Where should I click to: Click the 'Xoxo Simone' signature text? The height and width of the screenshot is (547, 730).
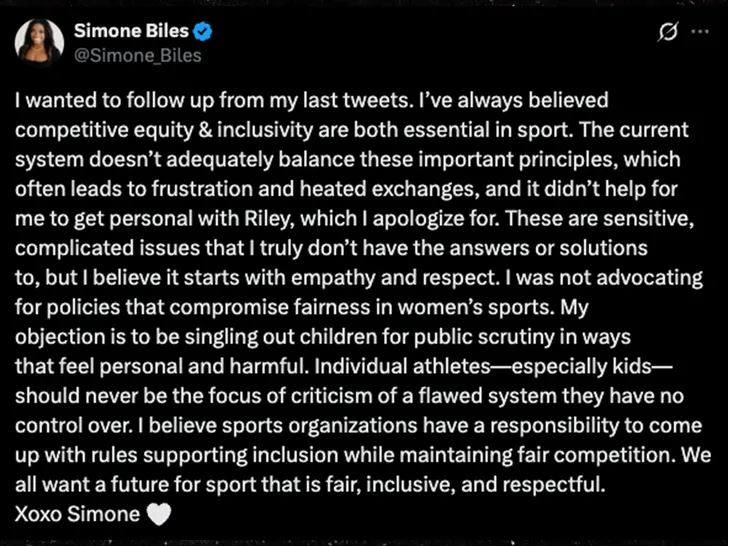point(77,514)
